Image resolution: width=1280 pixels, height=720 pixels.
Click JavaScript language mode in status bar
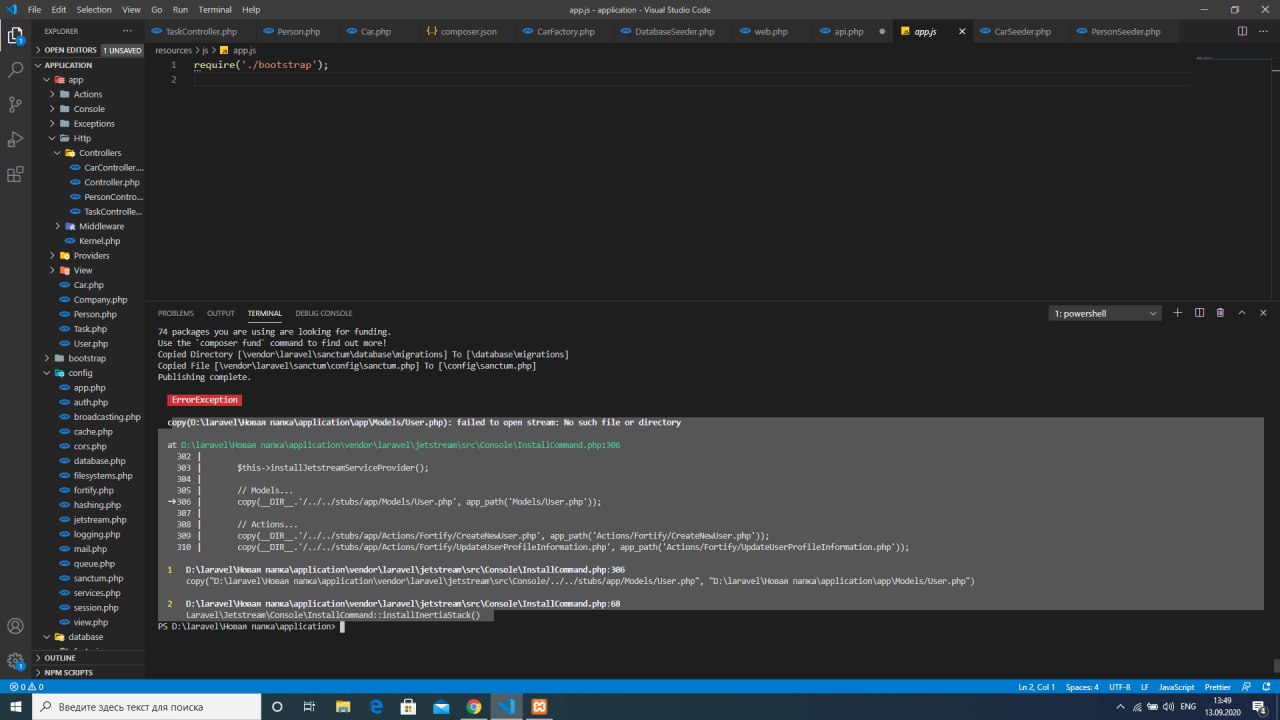point(1176,687)
